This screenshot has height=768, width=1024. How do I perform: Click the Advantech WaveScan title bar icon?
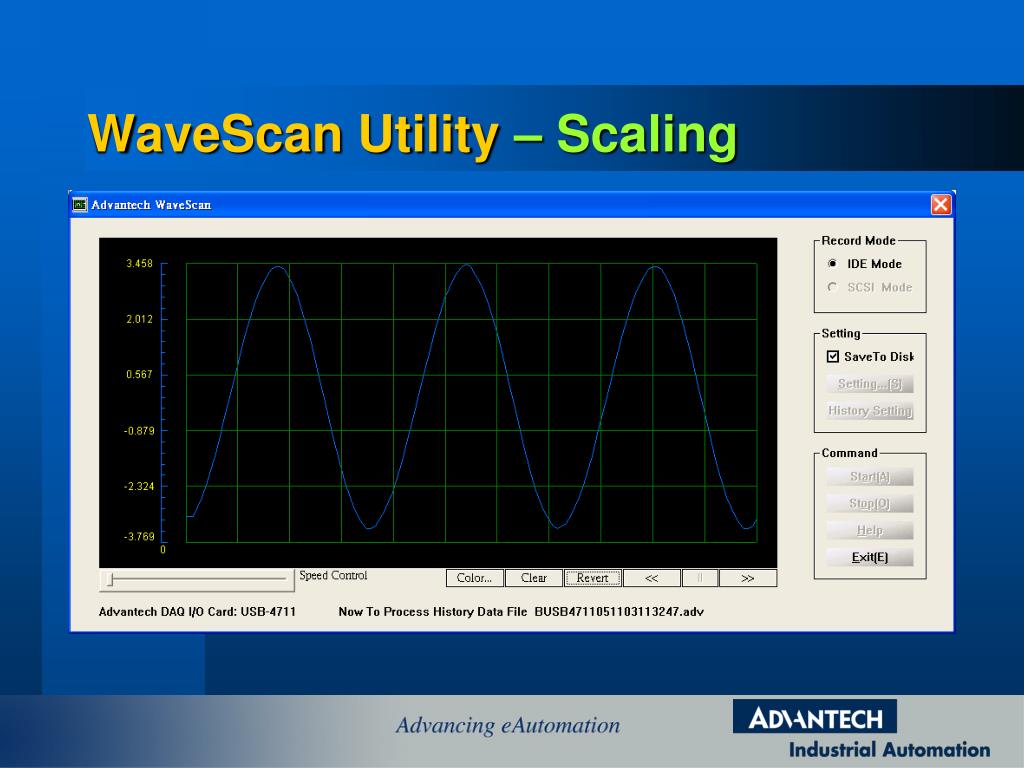pyautogui.click(x=80, y=204)
